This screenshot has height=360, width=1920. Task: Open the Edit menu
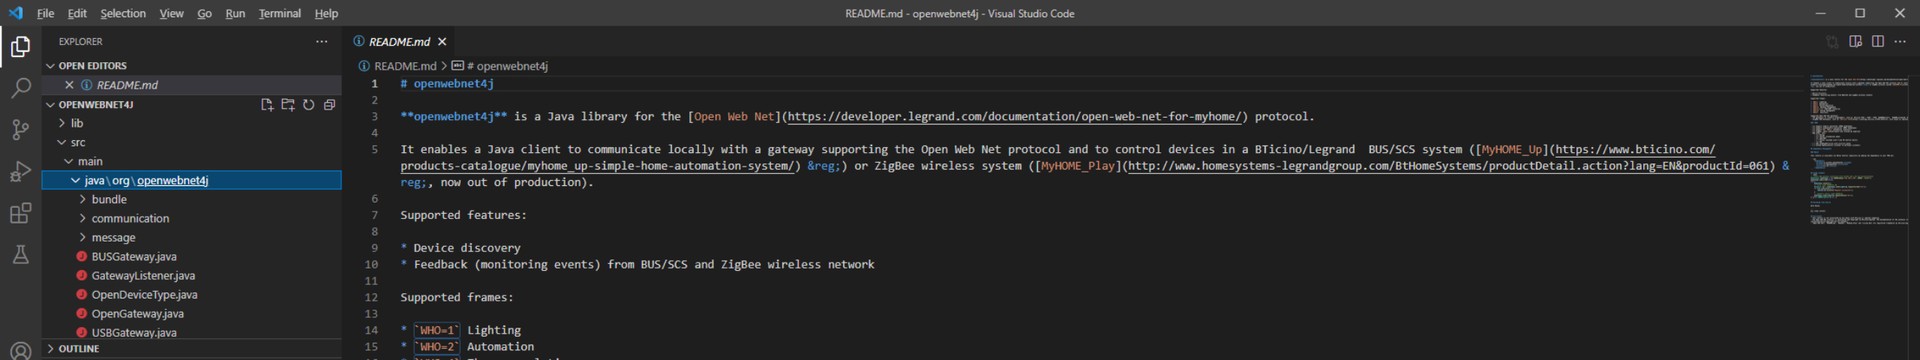(77, 13)
